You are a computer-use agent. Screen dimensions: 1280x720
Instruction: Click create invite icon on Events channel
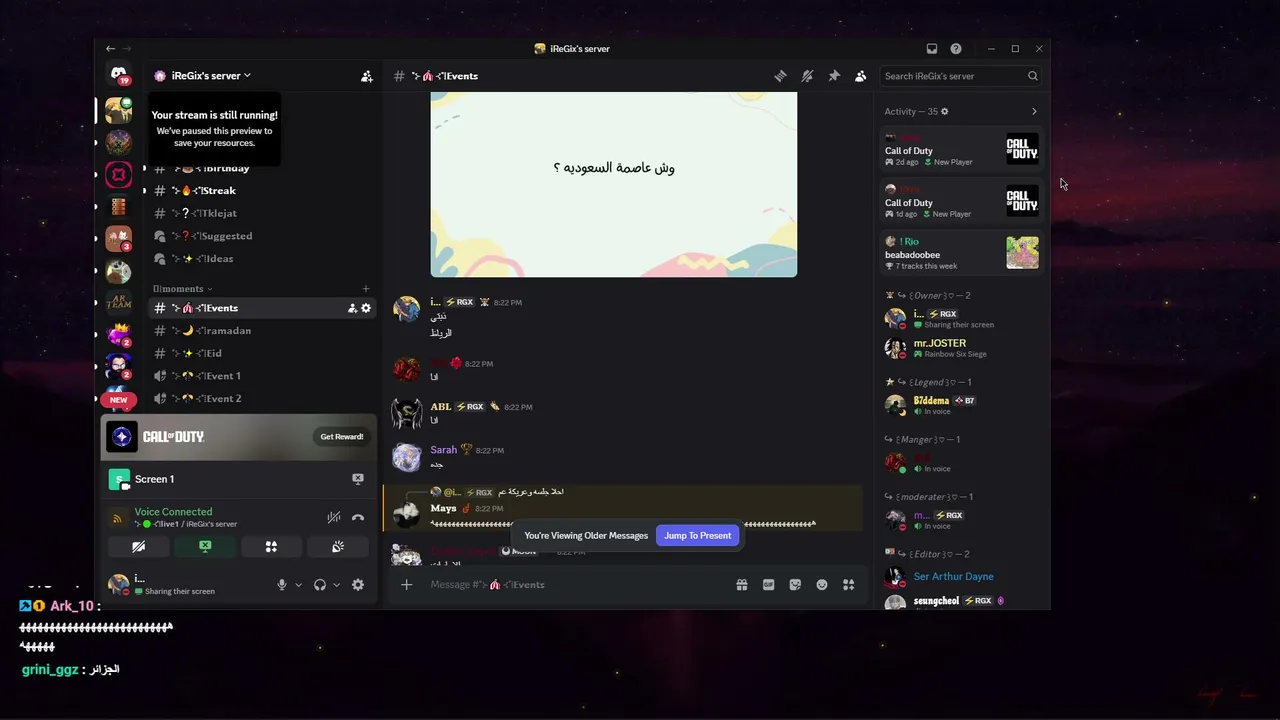tap(352, 308)
